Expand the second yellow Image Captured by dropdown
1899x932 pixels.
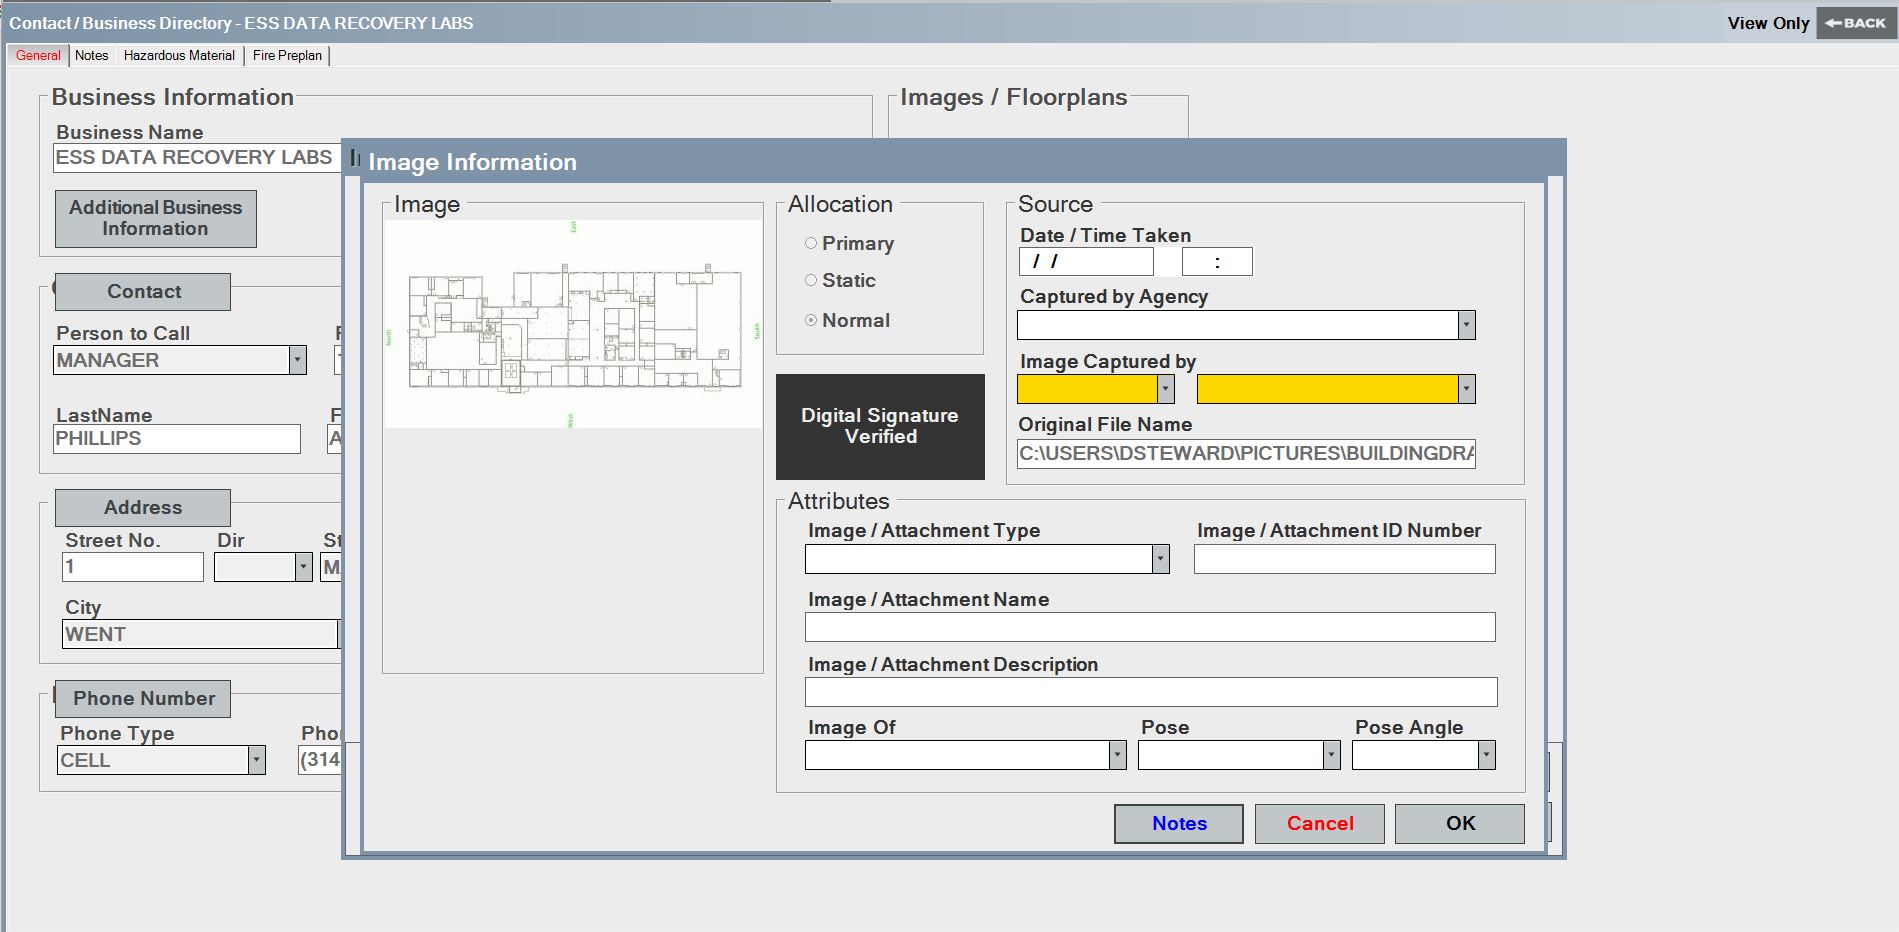point(1466,389)
